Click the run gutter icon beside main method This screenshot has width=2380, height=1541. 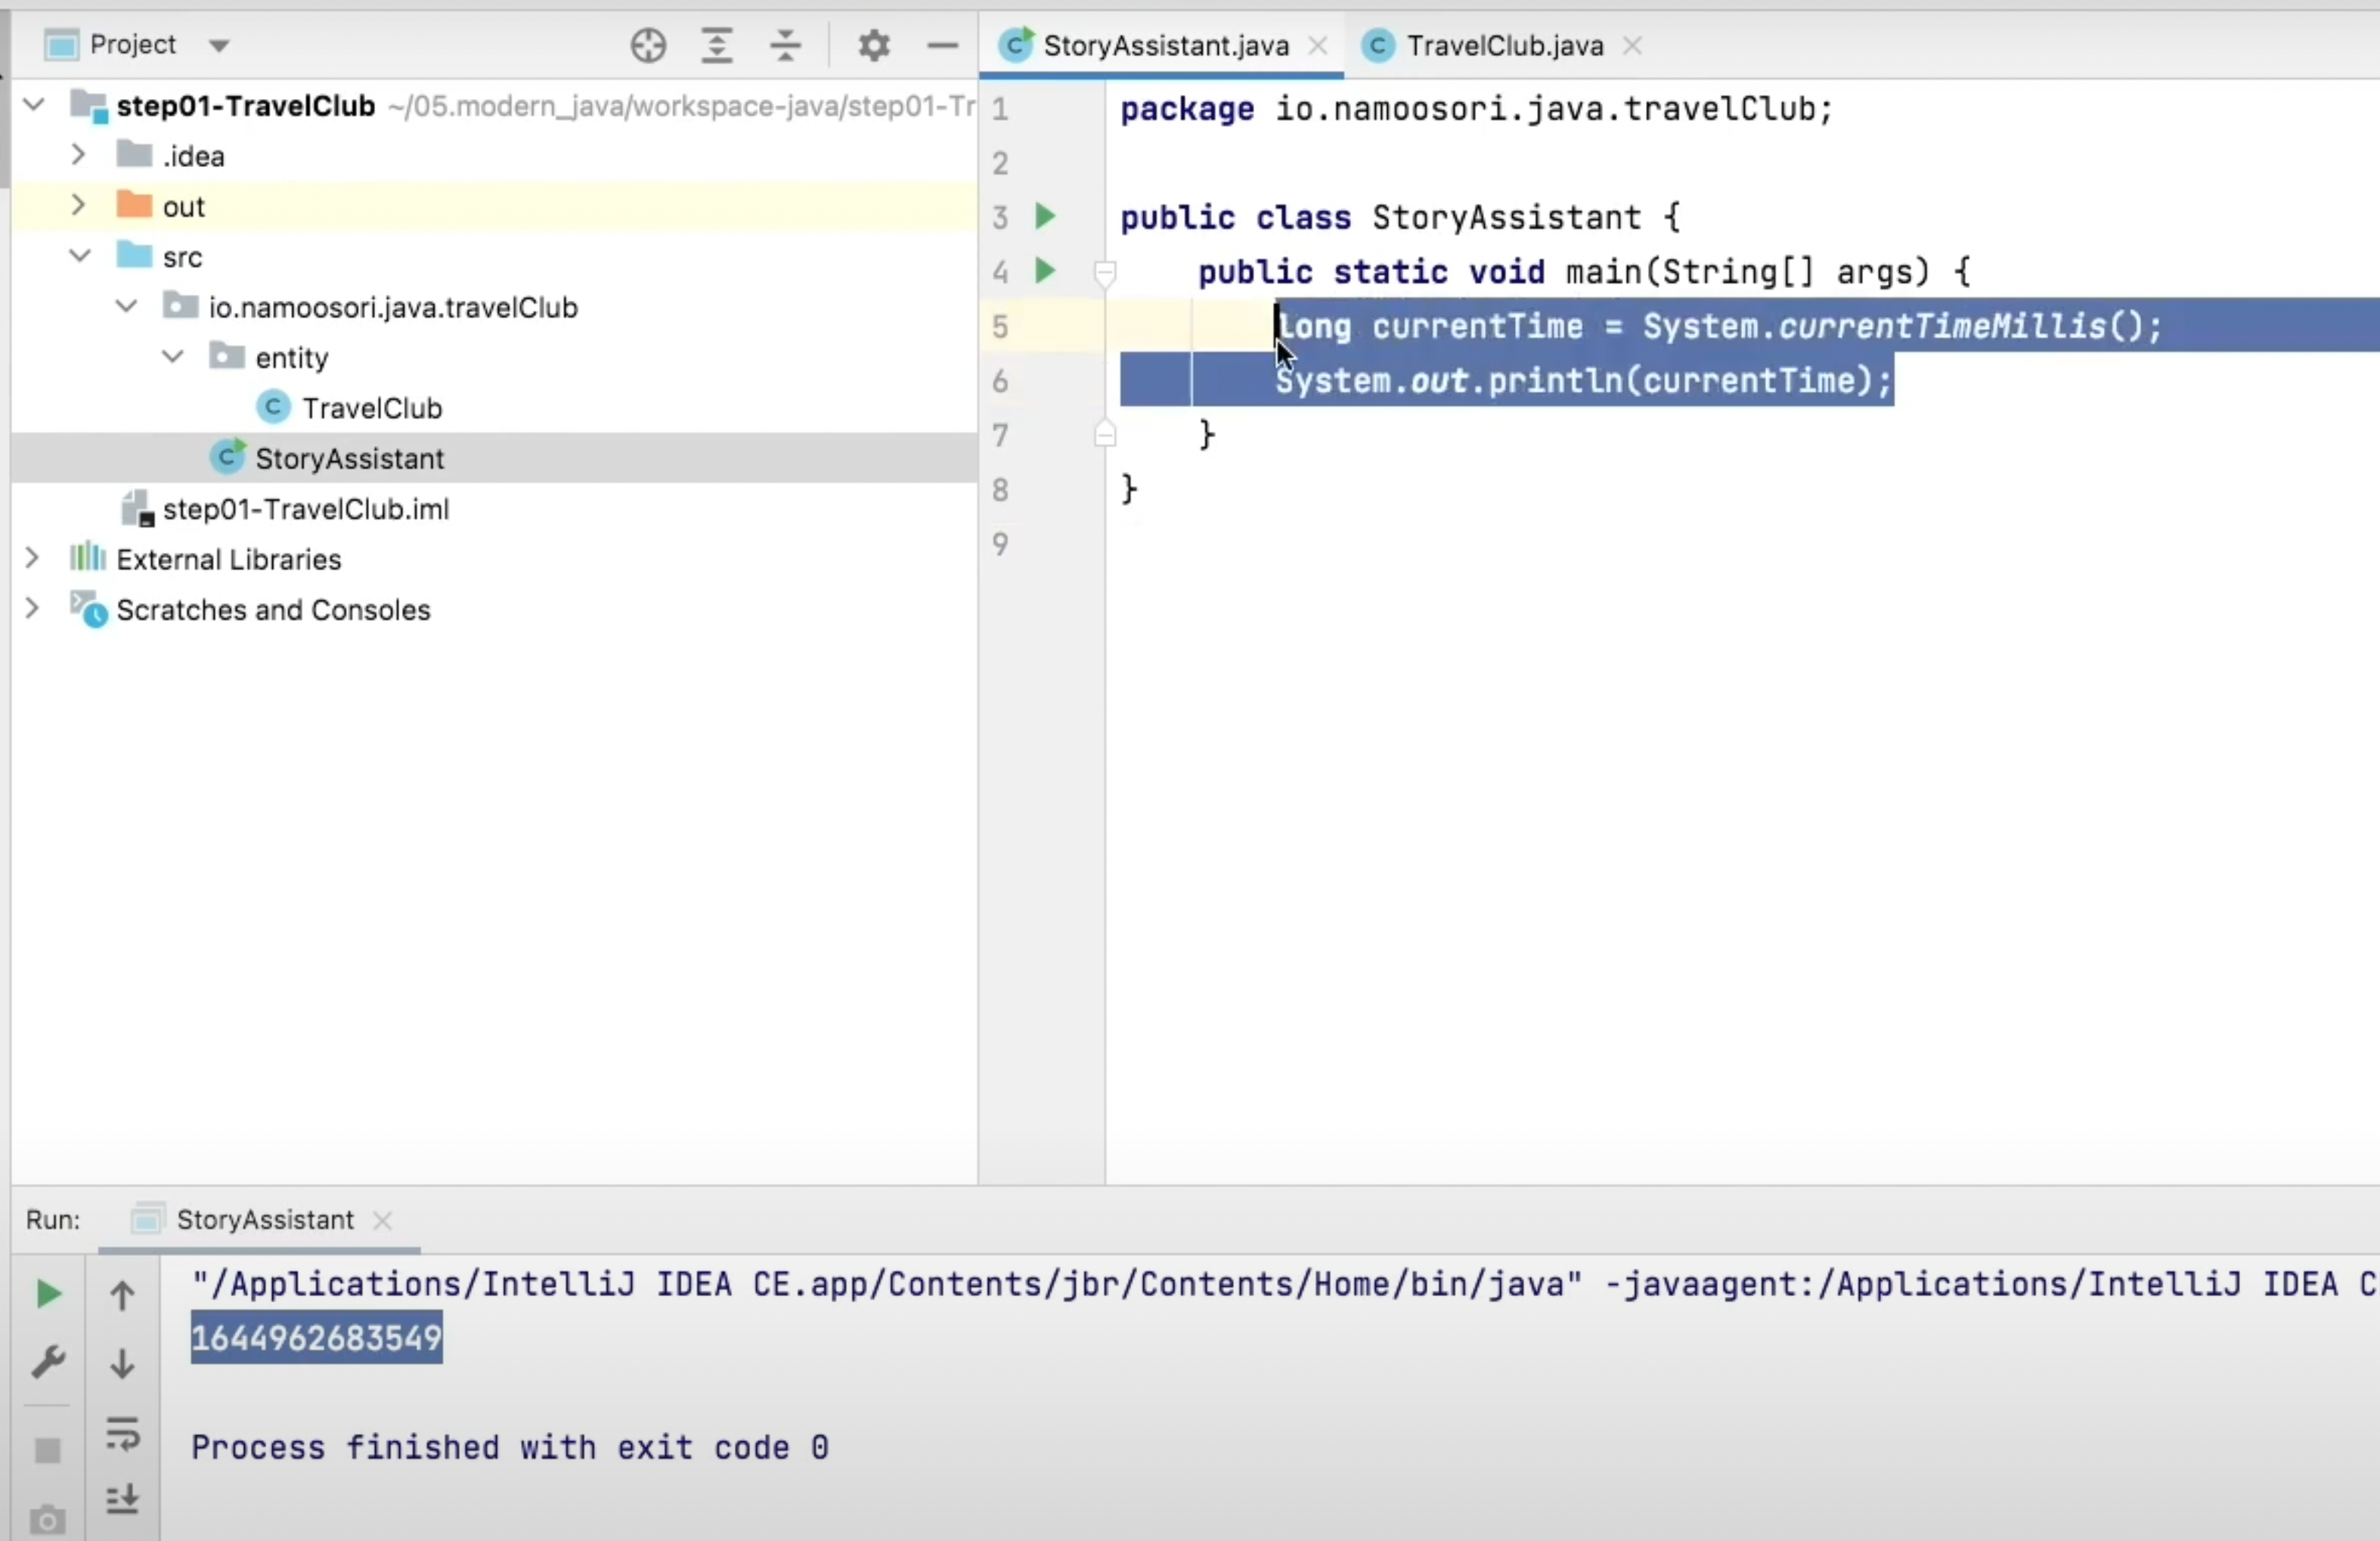[1045, 270]
